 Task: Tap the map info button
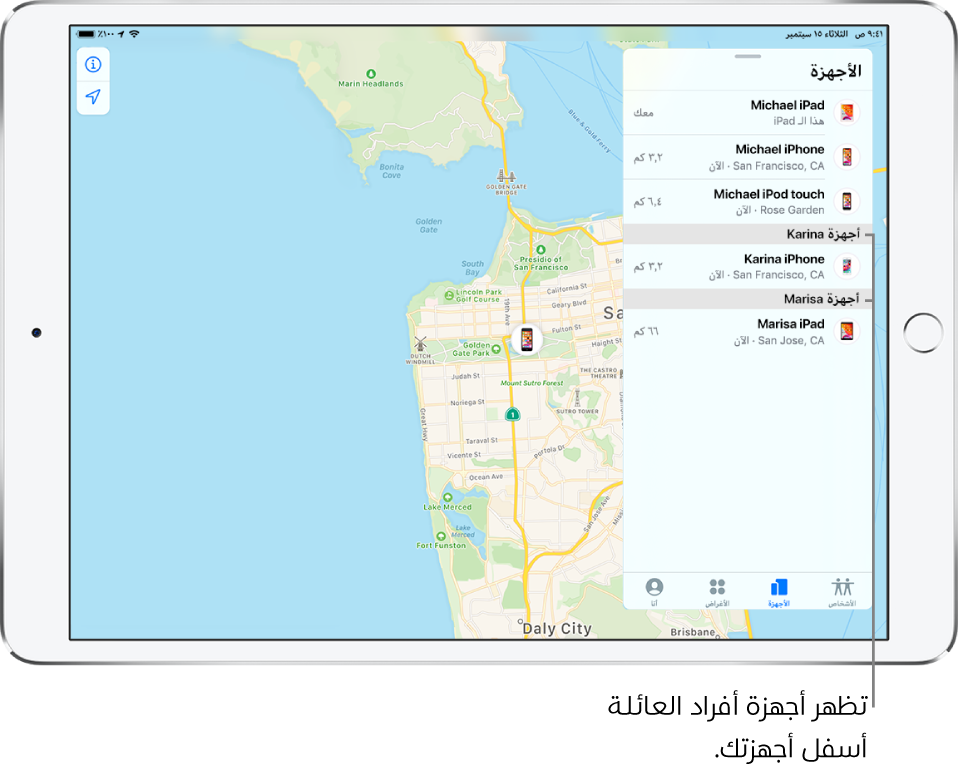click(93, 65)
